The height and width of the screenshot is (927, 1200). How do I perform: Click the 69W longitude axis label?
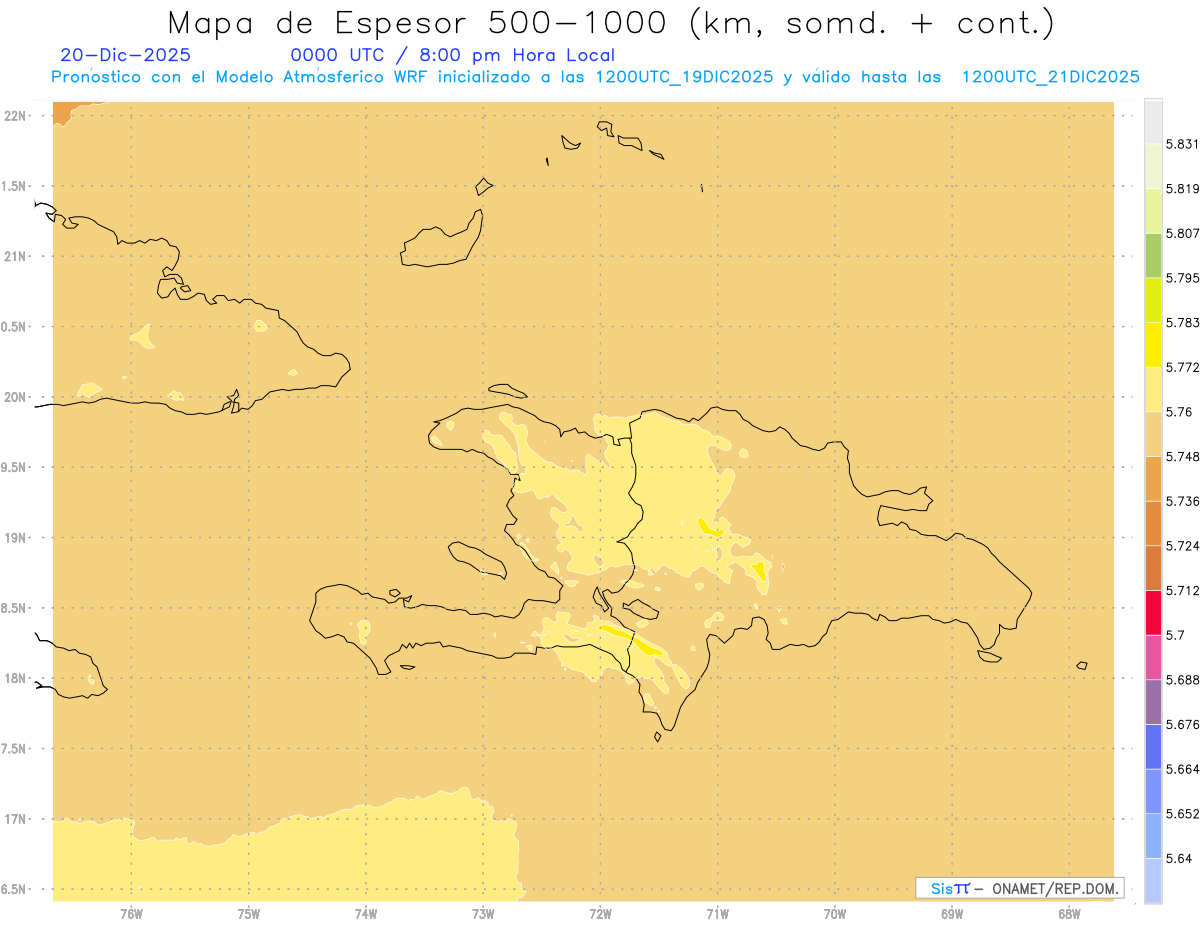coord(952,913)
